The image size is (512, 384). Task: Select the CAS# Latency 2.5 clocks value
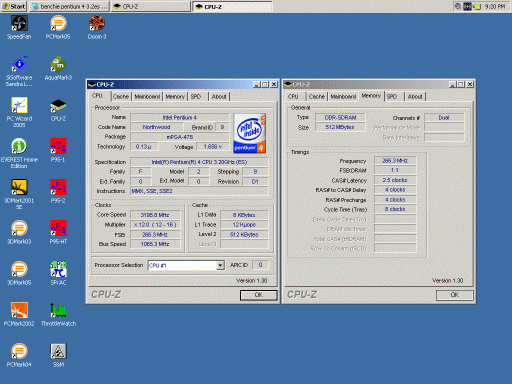(x=395, y=180)
